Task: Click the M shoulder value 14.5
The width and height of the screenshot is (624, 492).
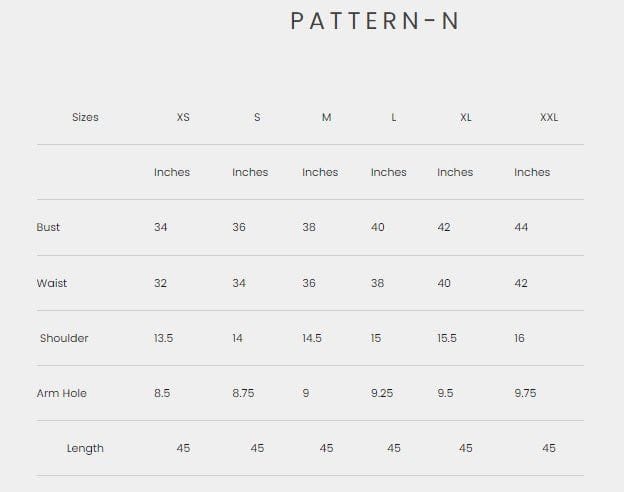Action: click(x=312, y=338)
